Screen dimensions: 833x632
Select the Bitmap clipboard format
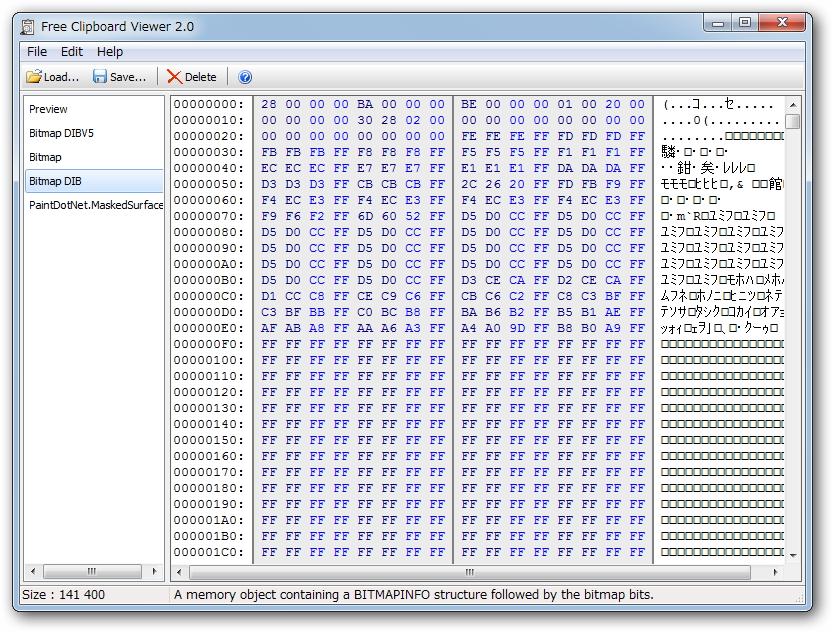46,157
